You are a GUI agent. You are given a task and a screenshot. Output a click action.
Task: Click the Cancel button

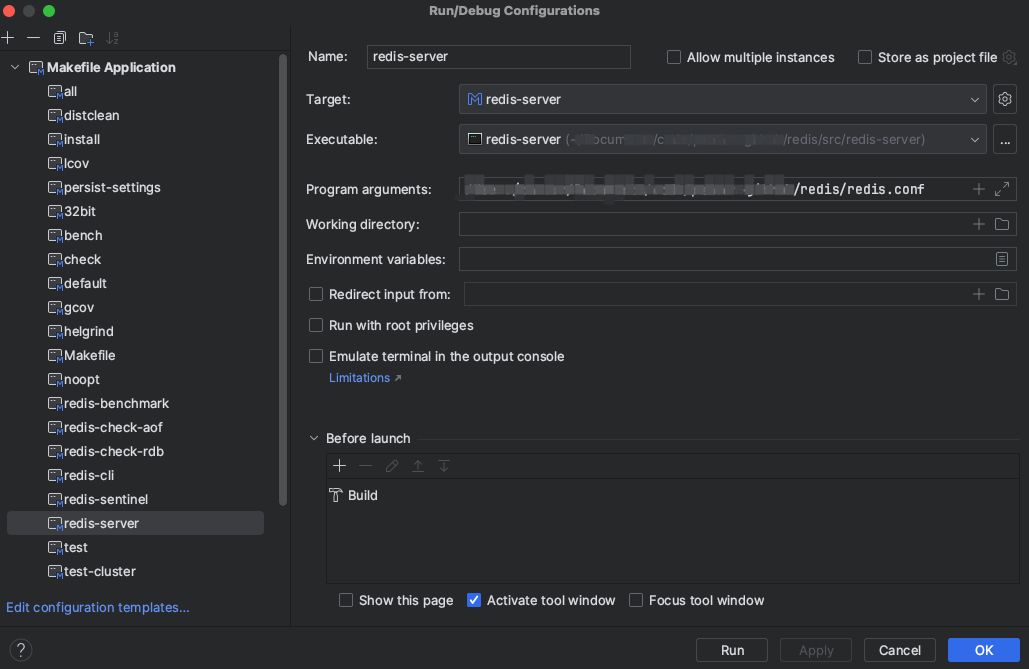[900, 650]
